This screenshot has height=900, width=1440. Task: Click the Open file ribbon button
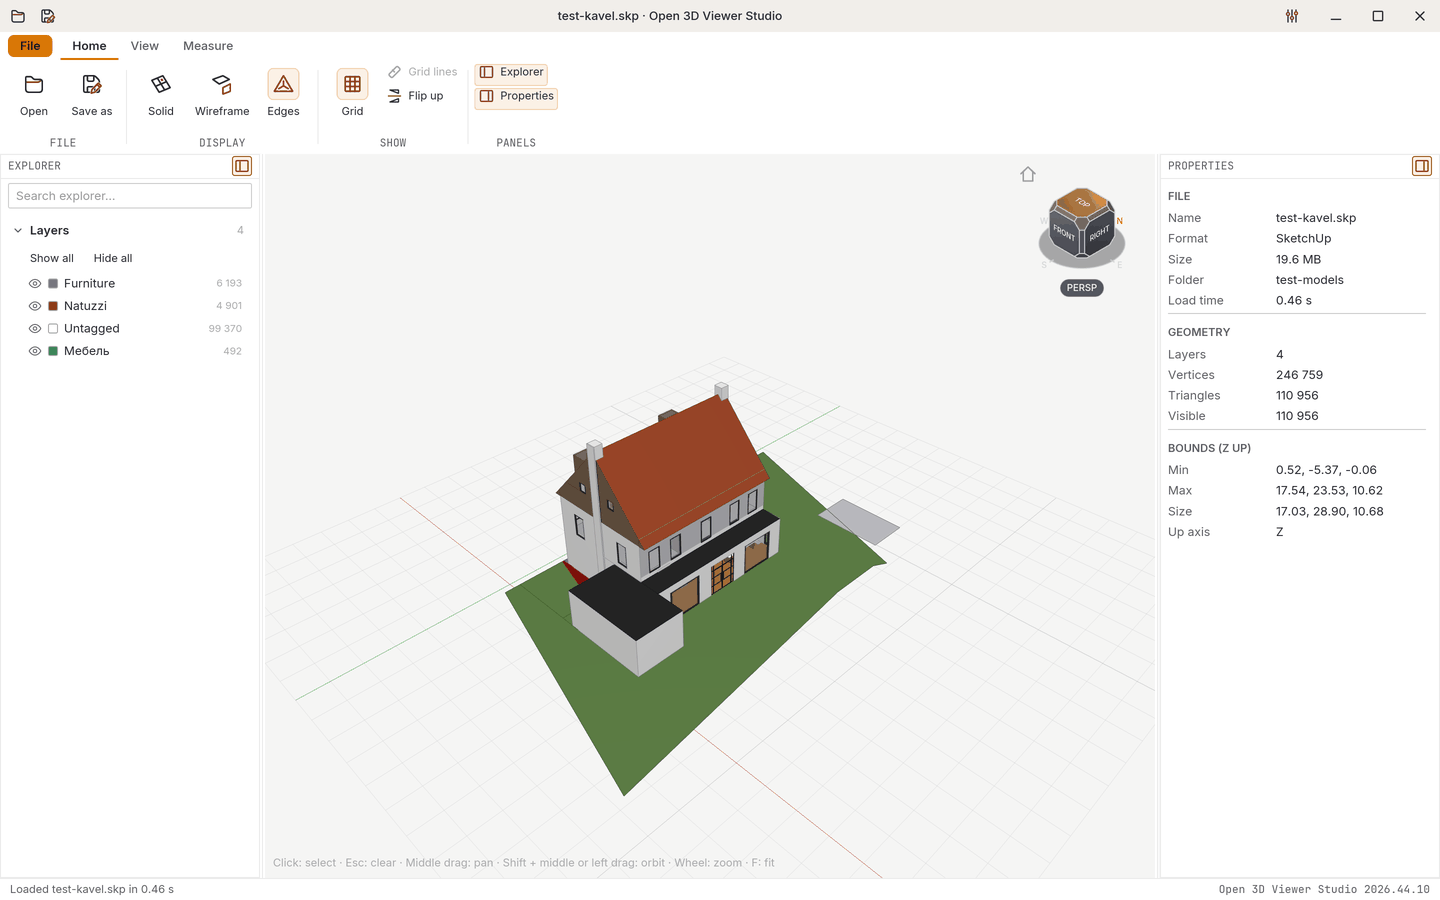tap(34, 96)
